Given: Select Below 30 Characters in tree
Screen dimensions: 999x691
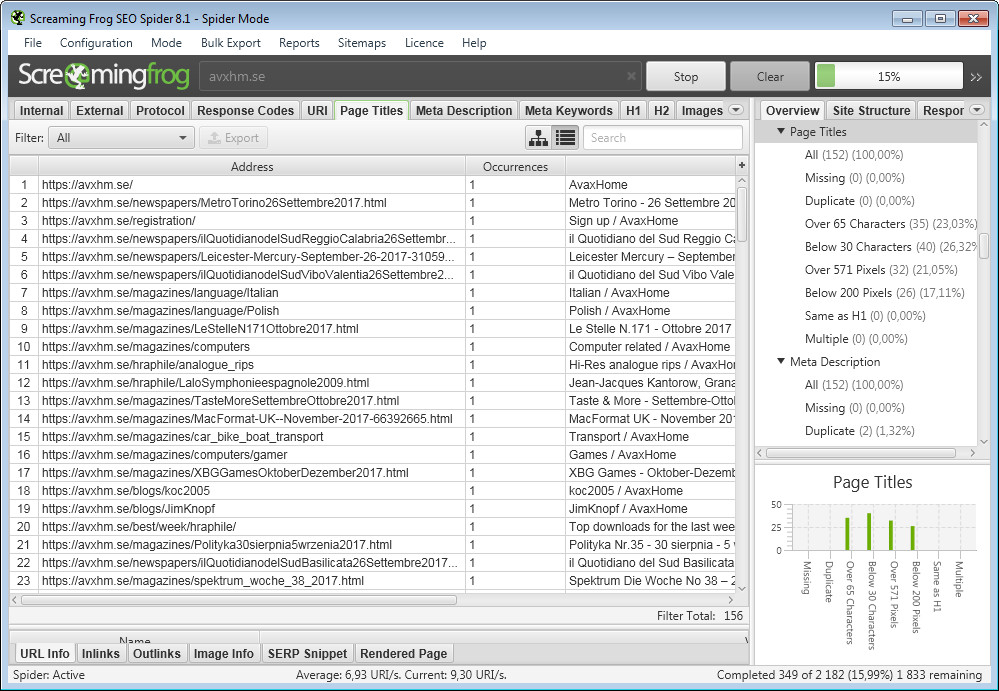Looking at the screenshot, I should click(890, 246).
